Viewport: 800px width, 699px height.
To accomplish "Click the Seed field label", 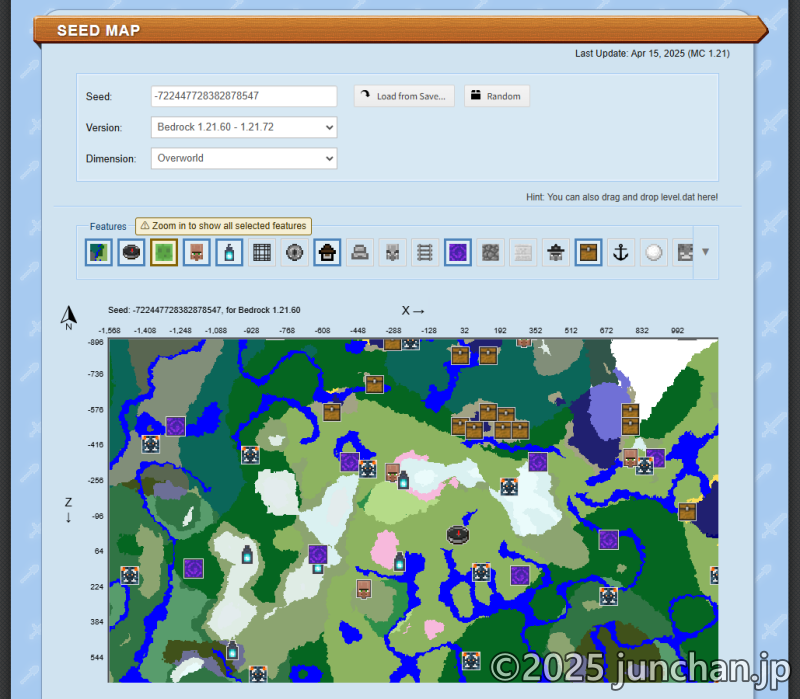I will tap(98, 96).
